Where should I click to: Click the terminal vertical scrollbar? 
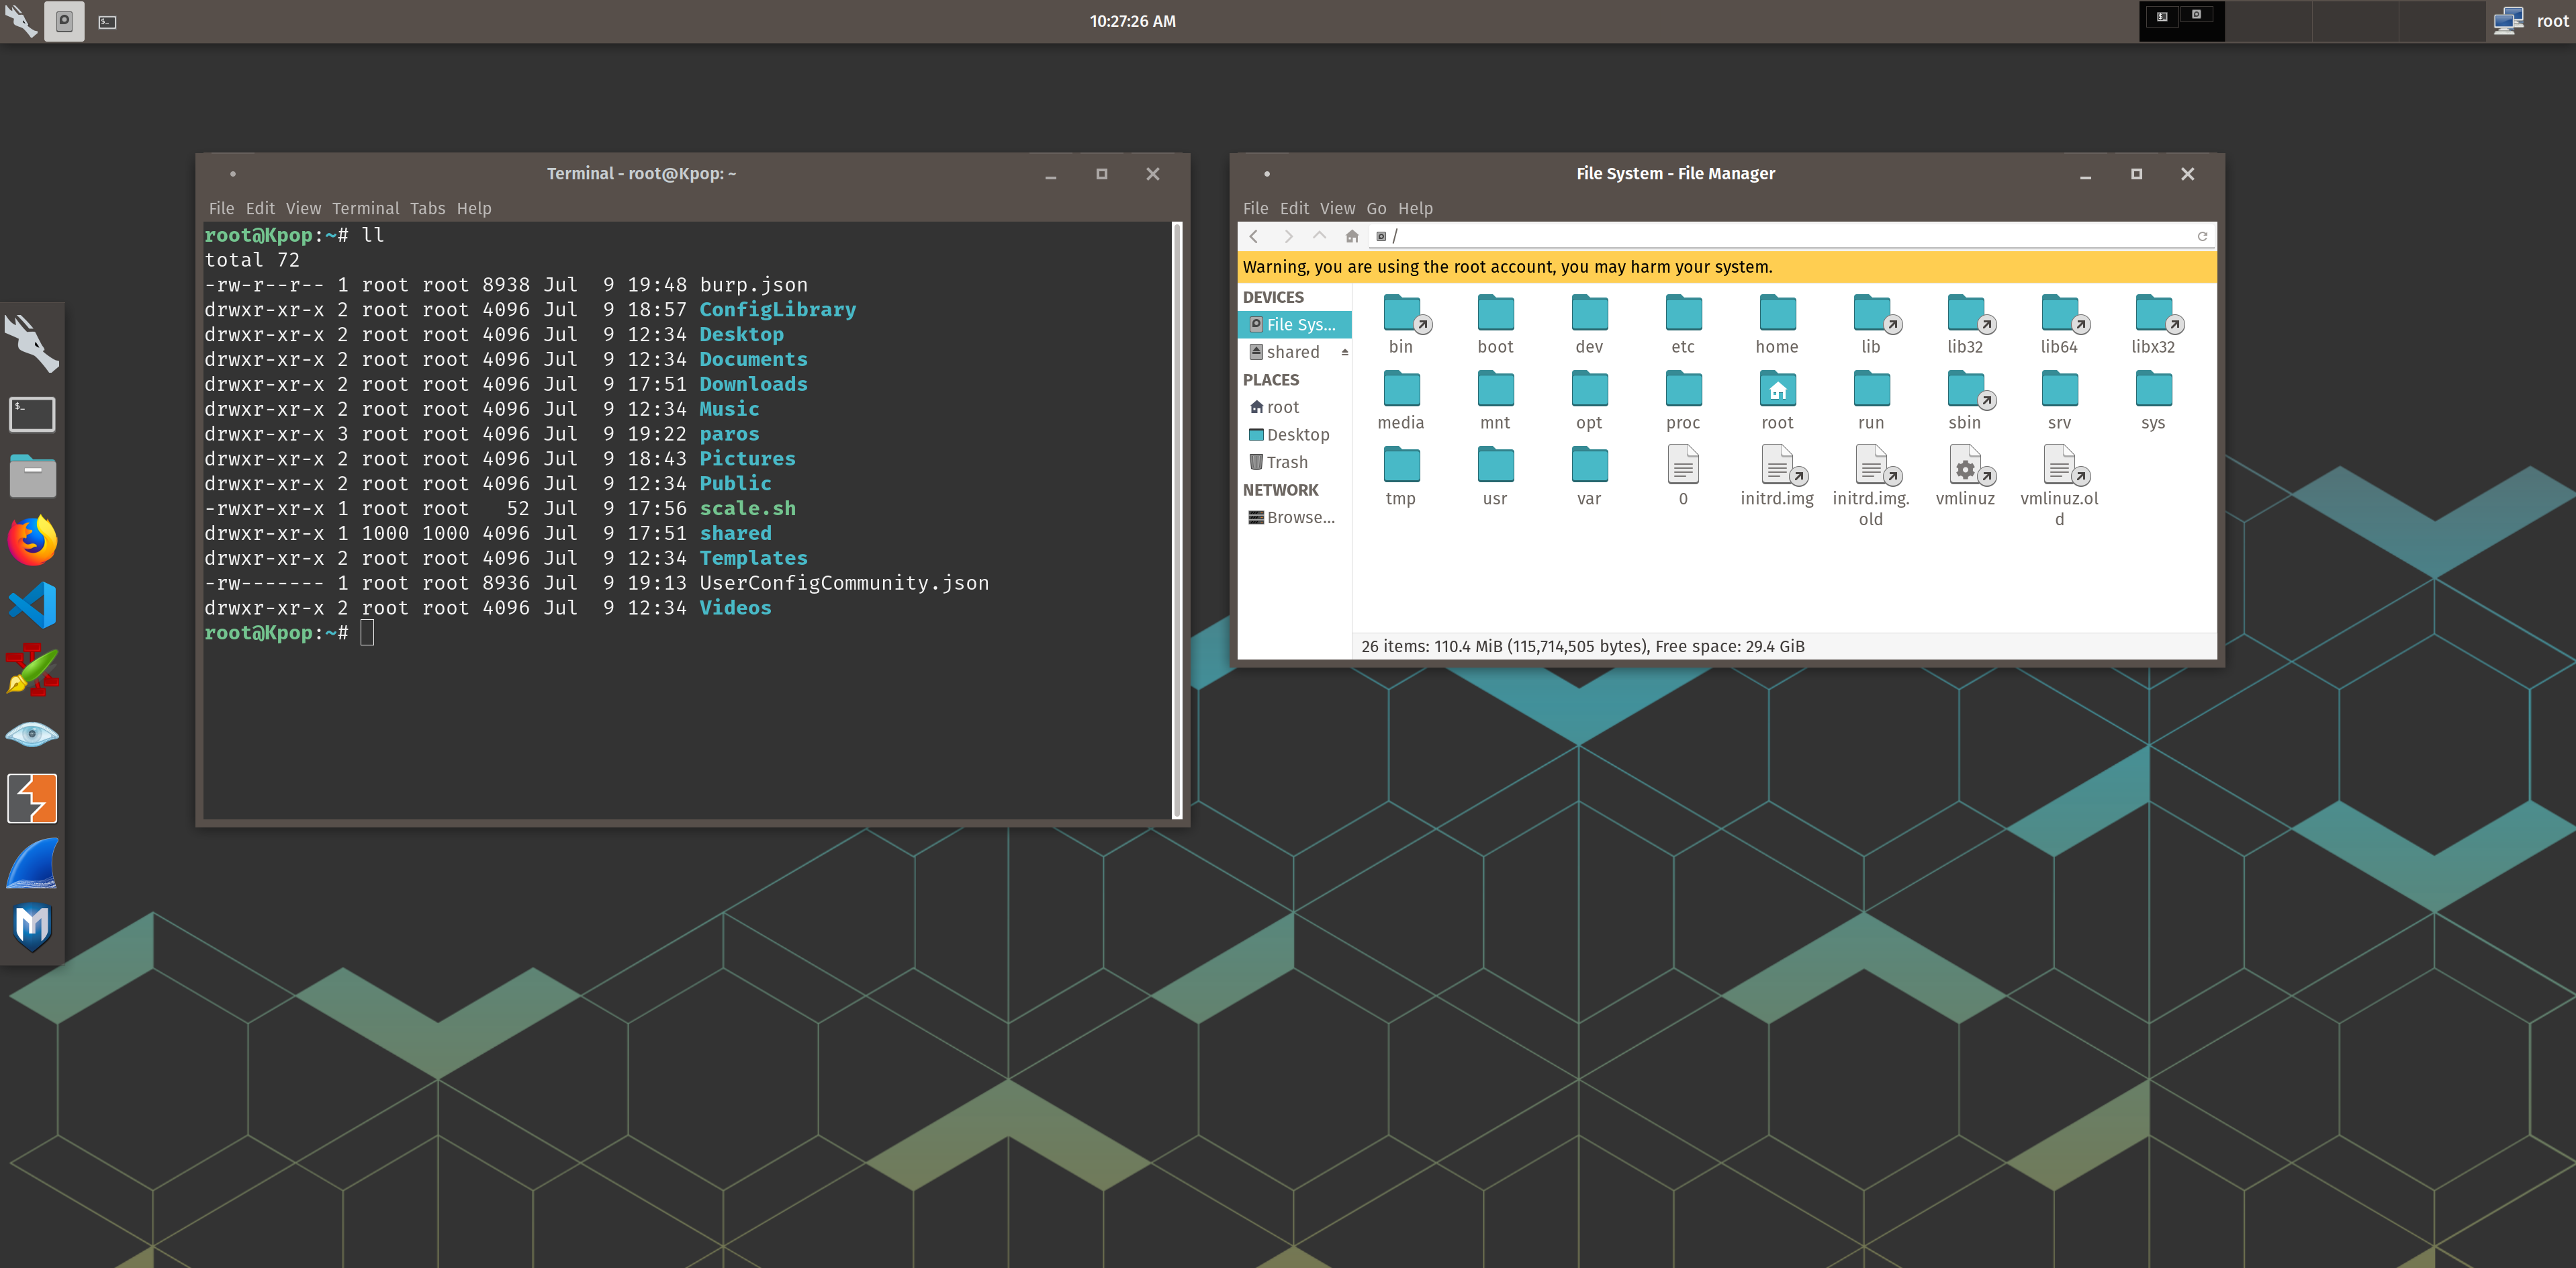[x=1177, y=520]
